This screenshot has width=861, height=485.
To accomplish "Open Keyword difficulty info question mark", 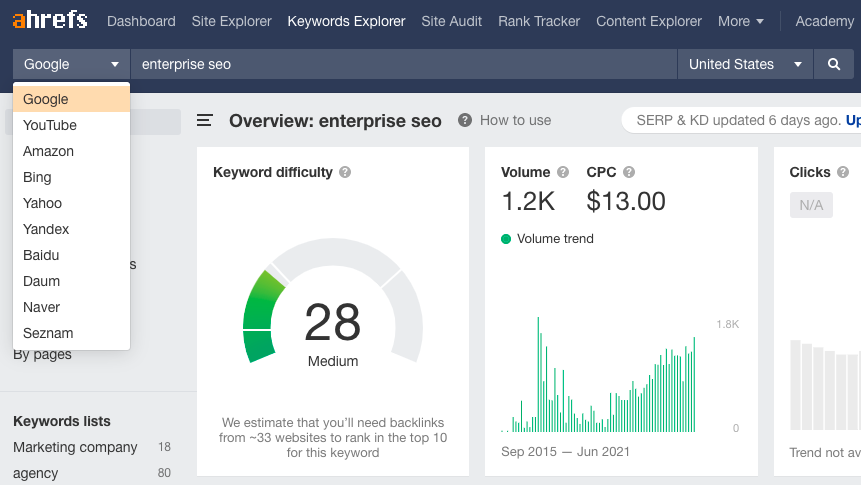I will [x=345, y=172].
